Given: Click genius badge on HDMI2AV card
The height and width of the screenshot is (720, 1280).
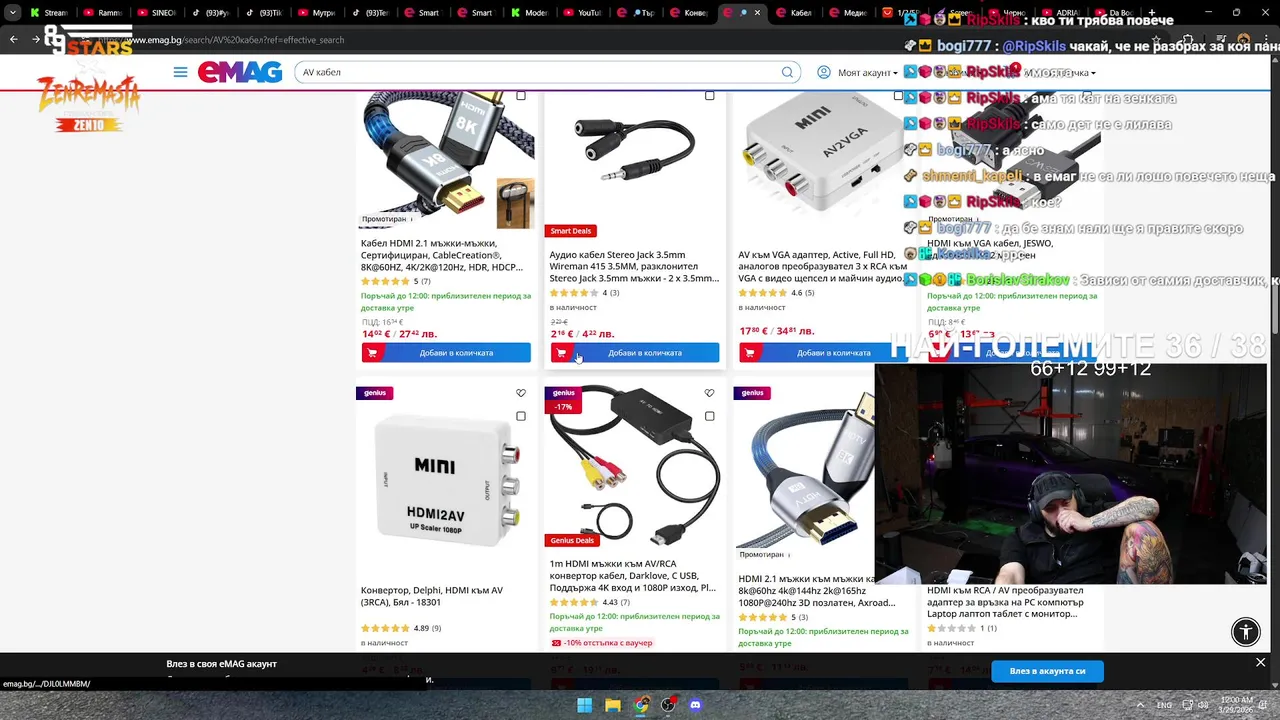Looking at the screenshot, I should [x=375, y=393].
